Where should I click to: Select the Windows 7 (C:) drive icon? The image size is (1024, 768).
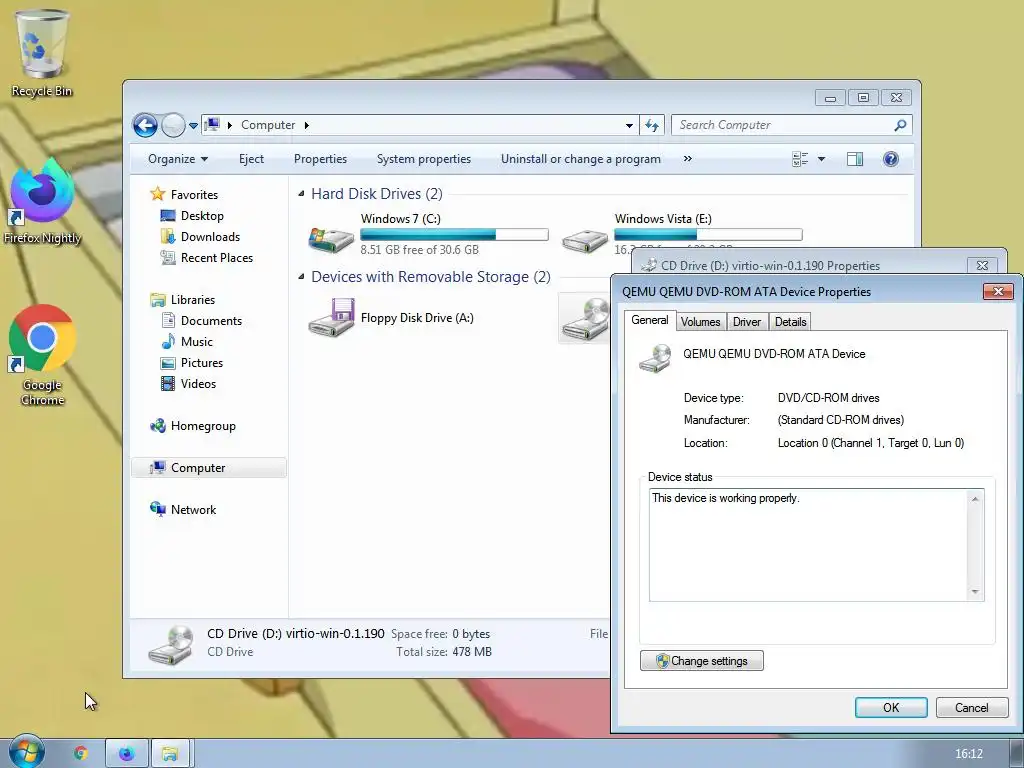pyautogui.click(x=332, y=239)
